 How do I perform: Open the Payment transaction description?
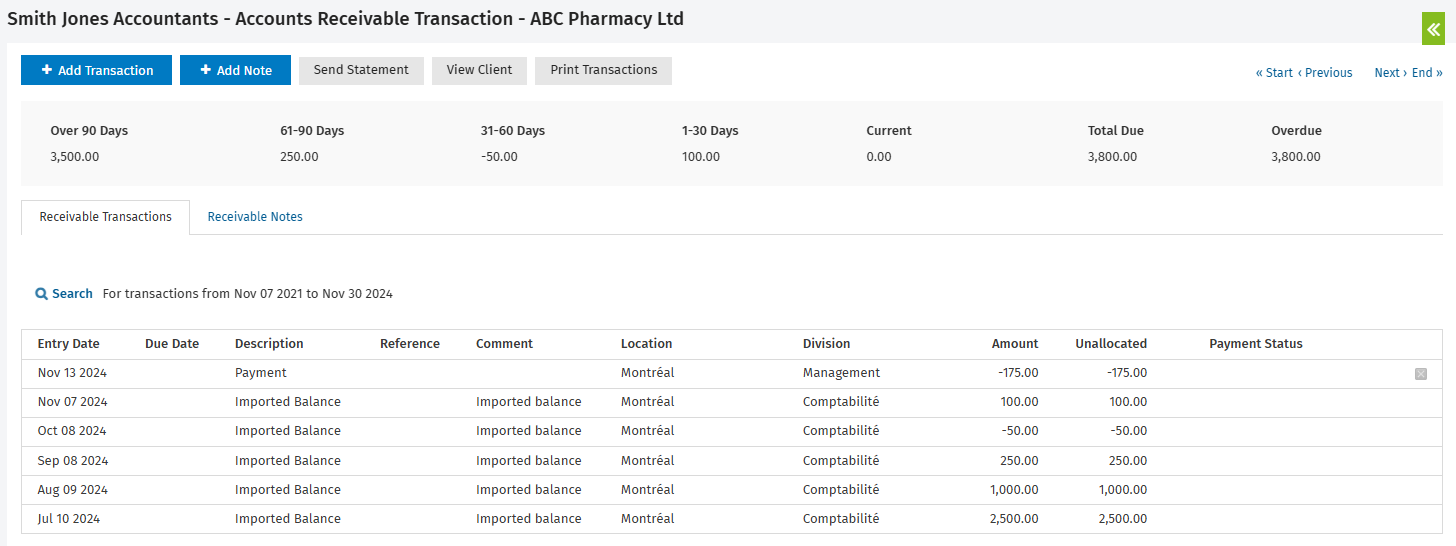pos(260,373)
